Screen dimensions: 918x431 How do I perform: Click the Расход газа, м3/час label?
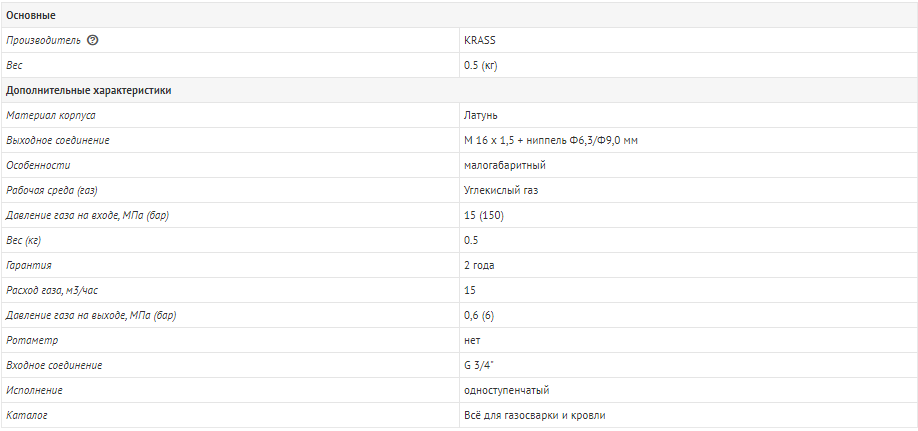[52, 290]
